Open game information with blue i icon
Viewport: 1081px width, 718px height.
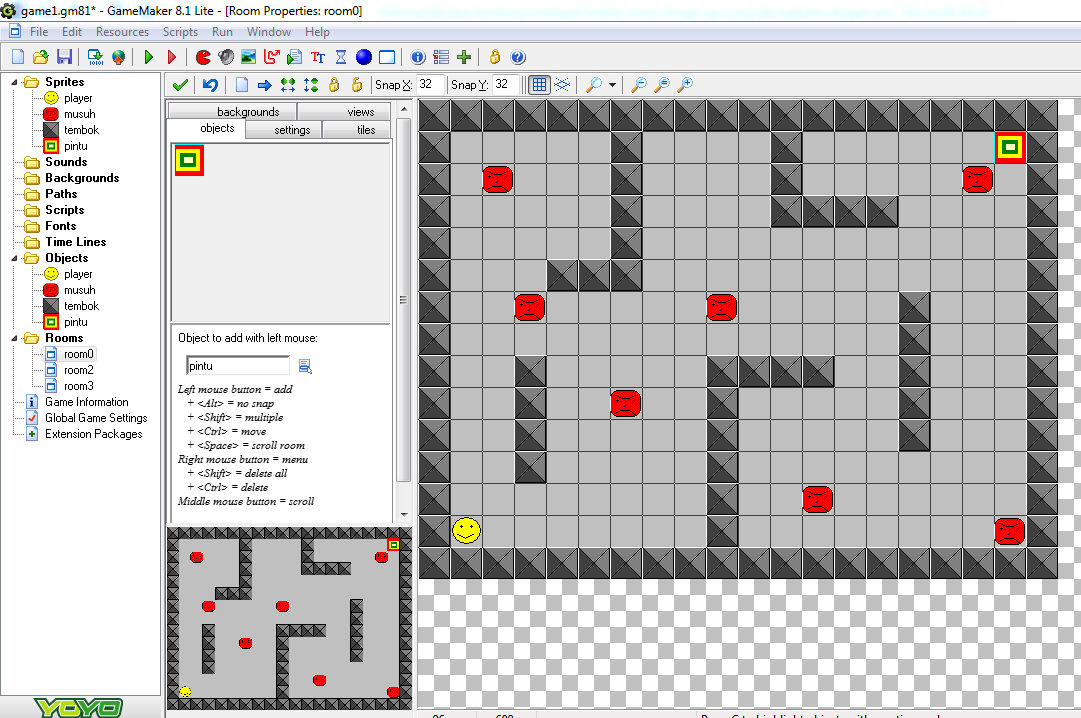[x=418, y=57]
